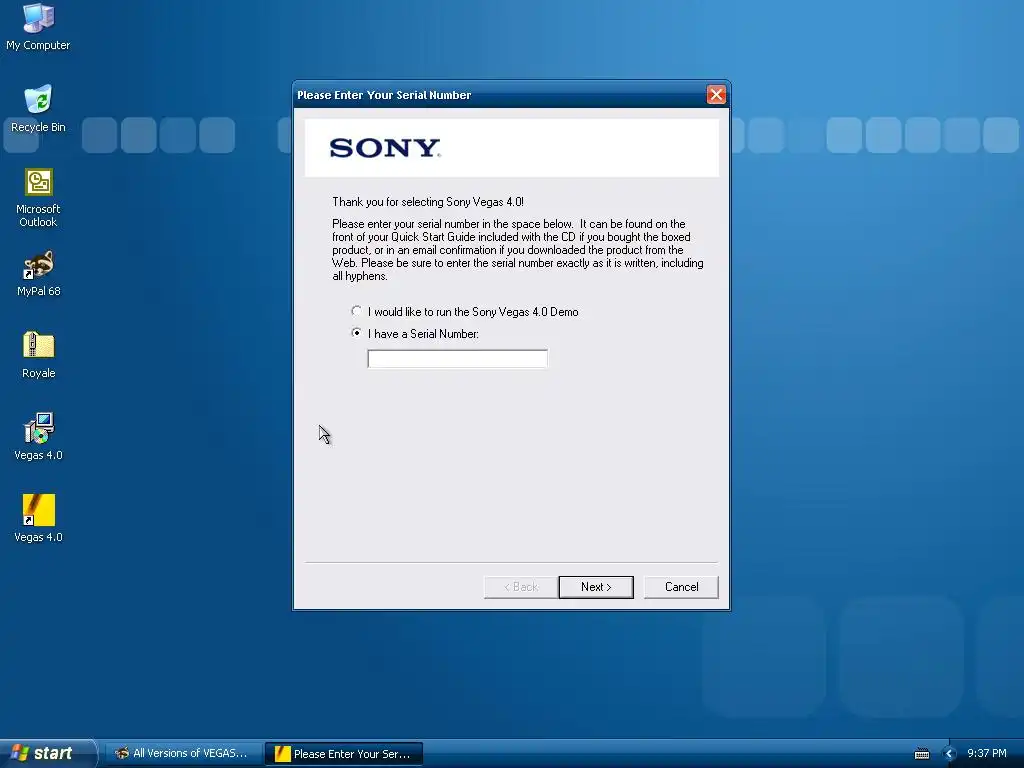
Task: Click into the serial number text field
Action: point(457,359)
